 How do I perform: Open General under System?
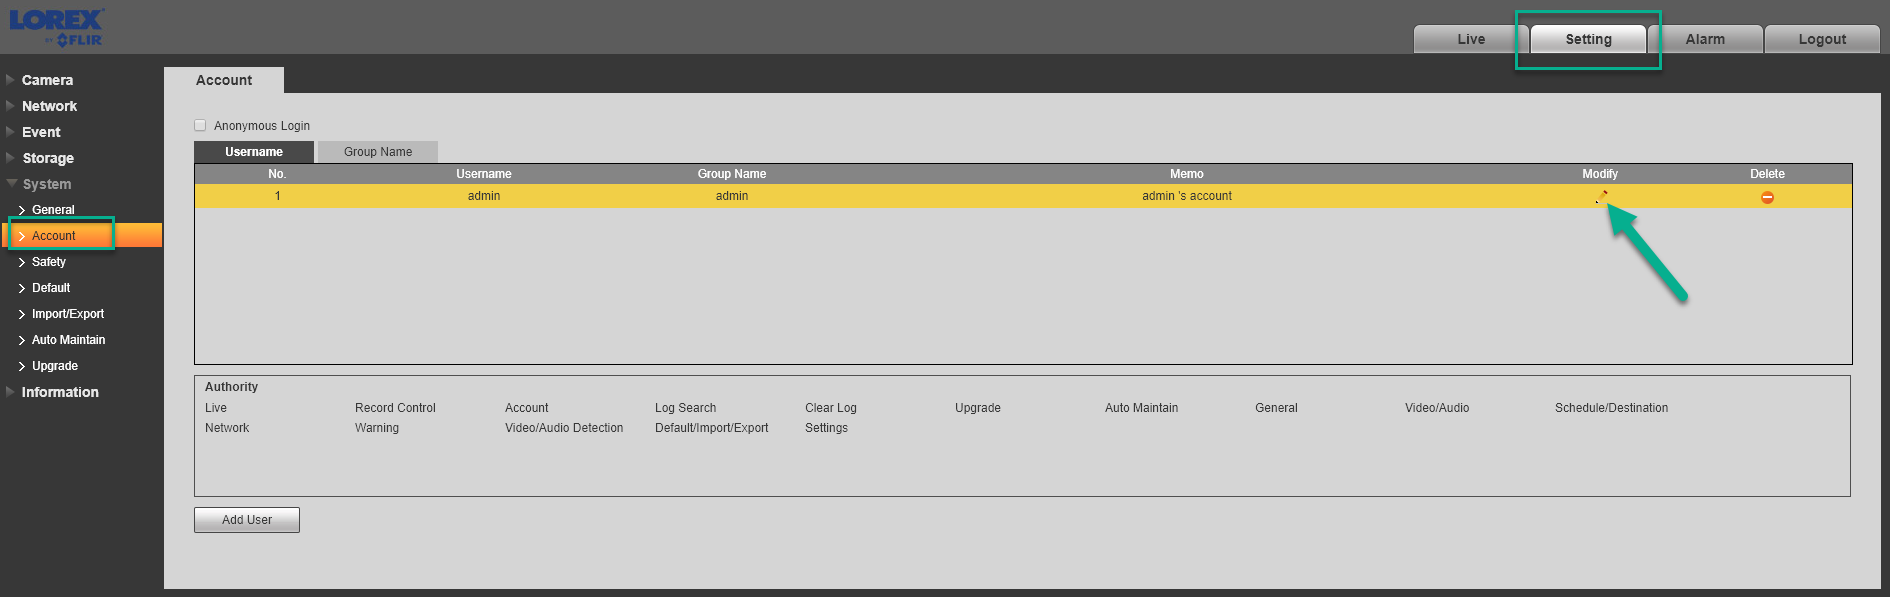click(53, 210)
